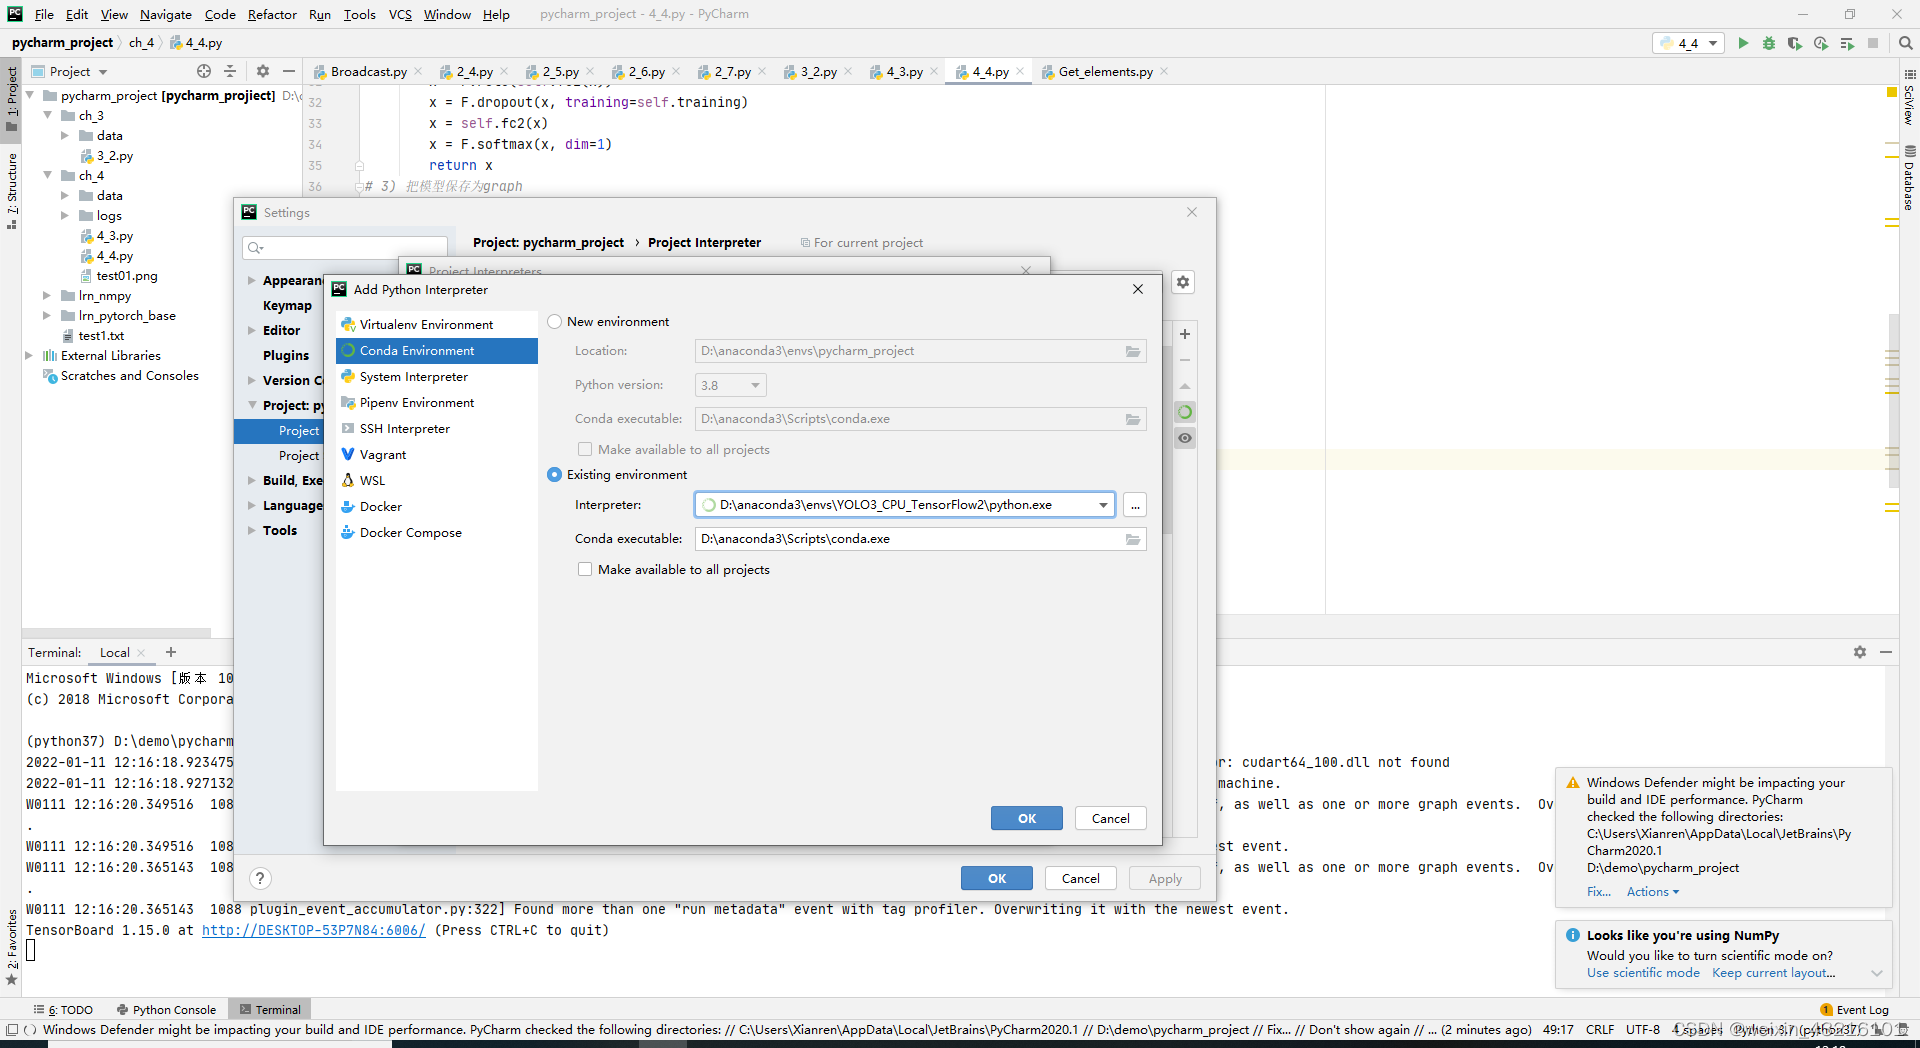Switch to the Get_elements.py editor tab
This screenshot has height=1048, width=1920.
(x=1105, y=72)
